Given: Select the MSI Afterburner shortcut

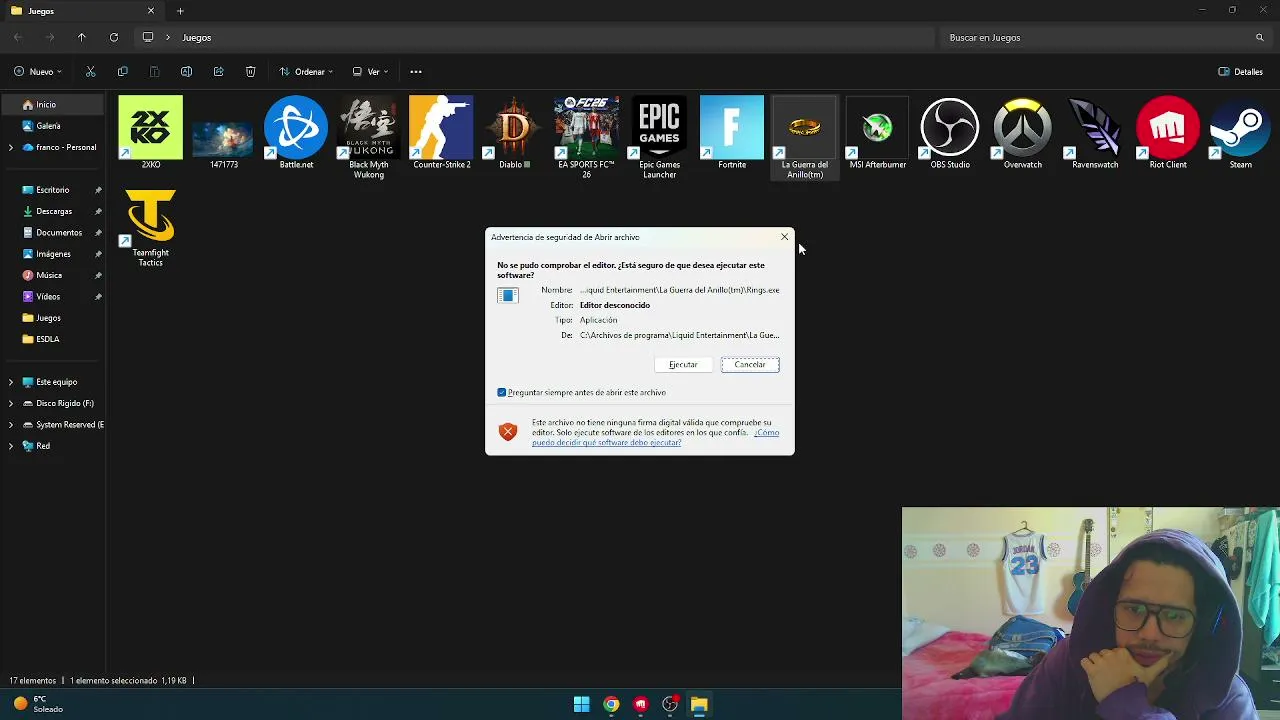Looking at the screenshot, I should click(x=877, y=132).
